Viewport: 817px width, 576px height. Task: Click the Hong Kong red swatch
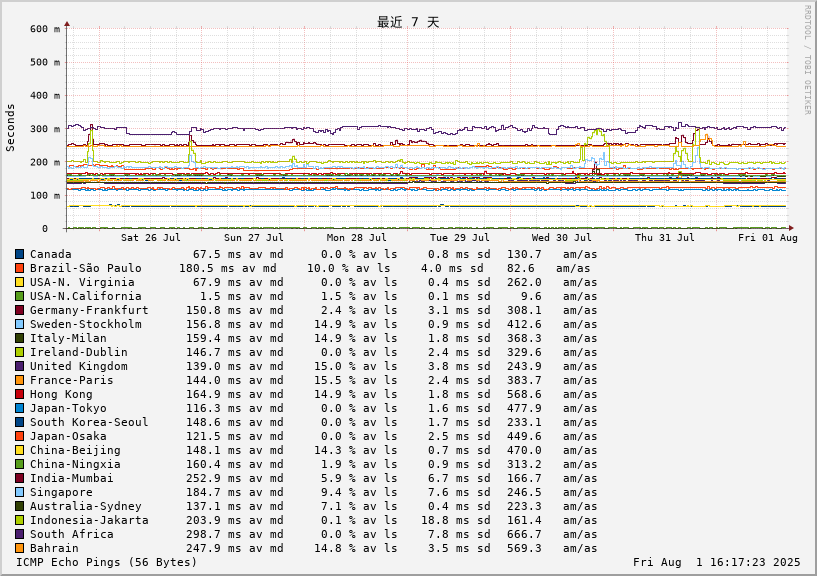point(20,395)
